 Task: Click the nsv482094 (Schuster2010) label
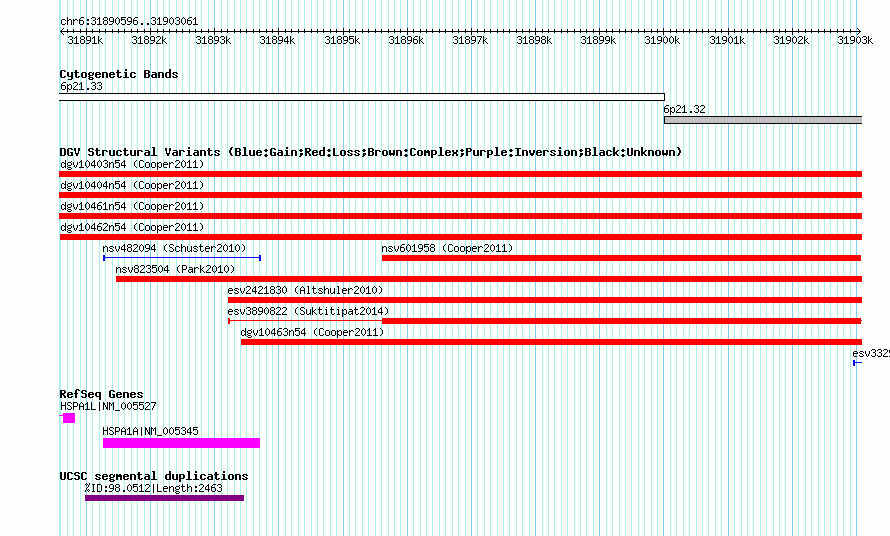pos(174,248)
